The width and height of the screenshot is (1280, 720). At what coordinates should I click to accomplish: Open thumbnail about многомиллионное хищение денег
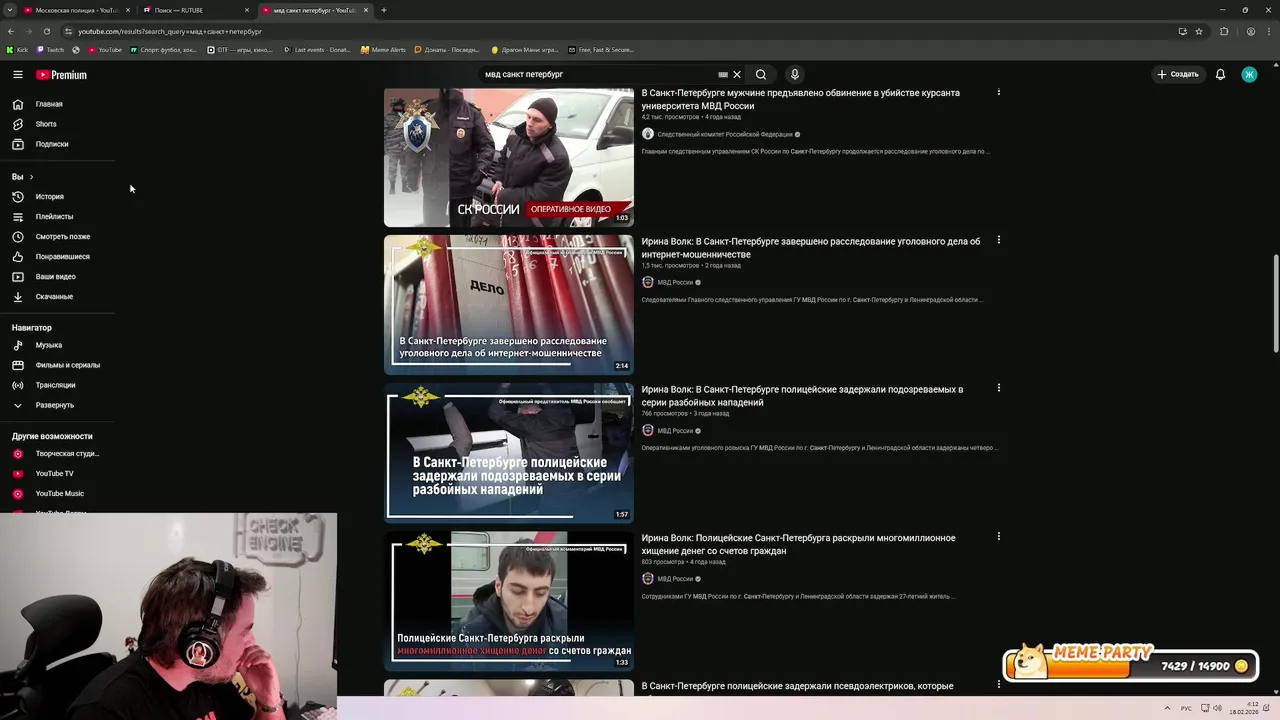[x=509, y=601]
